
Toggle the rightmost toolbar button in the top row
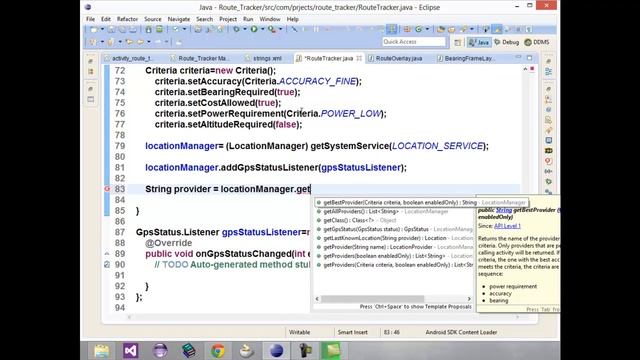click(529, 29)
